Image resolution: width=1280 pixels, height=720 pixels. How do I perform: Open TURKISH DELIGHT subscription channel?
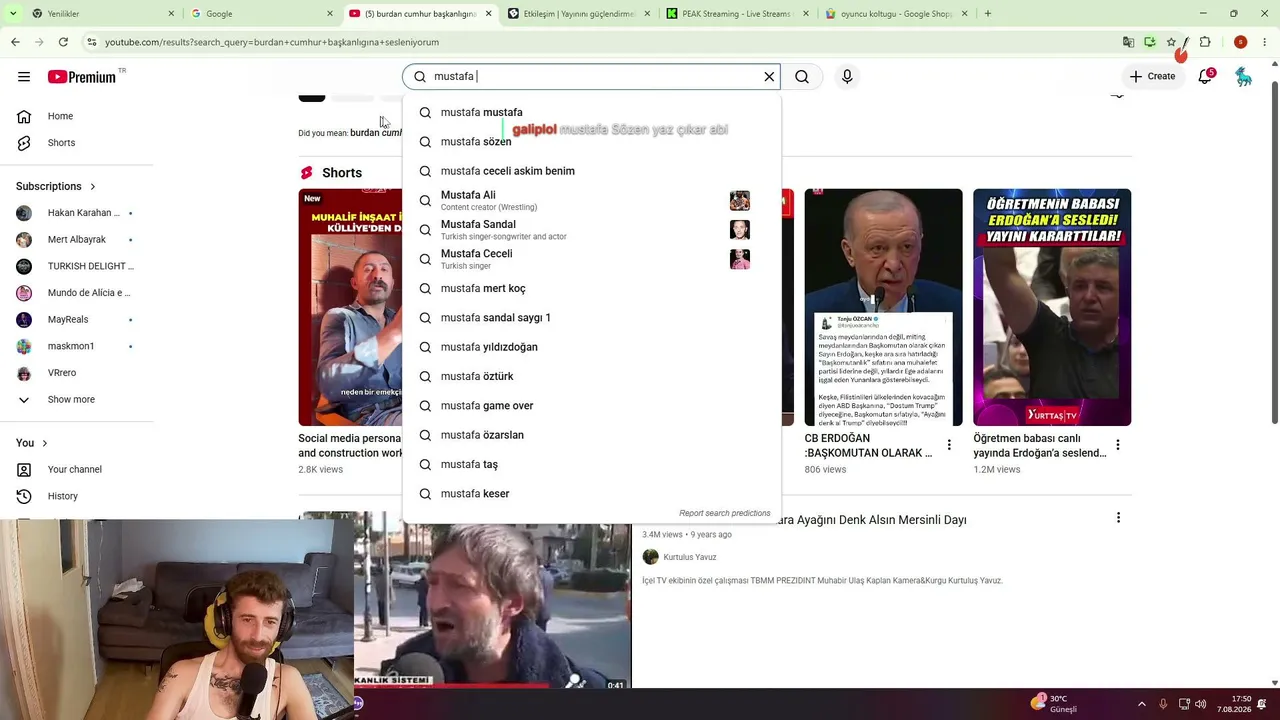pyautogui.click(x=75, y=266)
